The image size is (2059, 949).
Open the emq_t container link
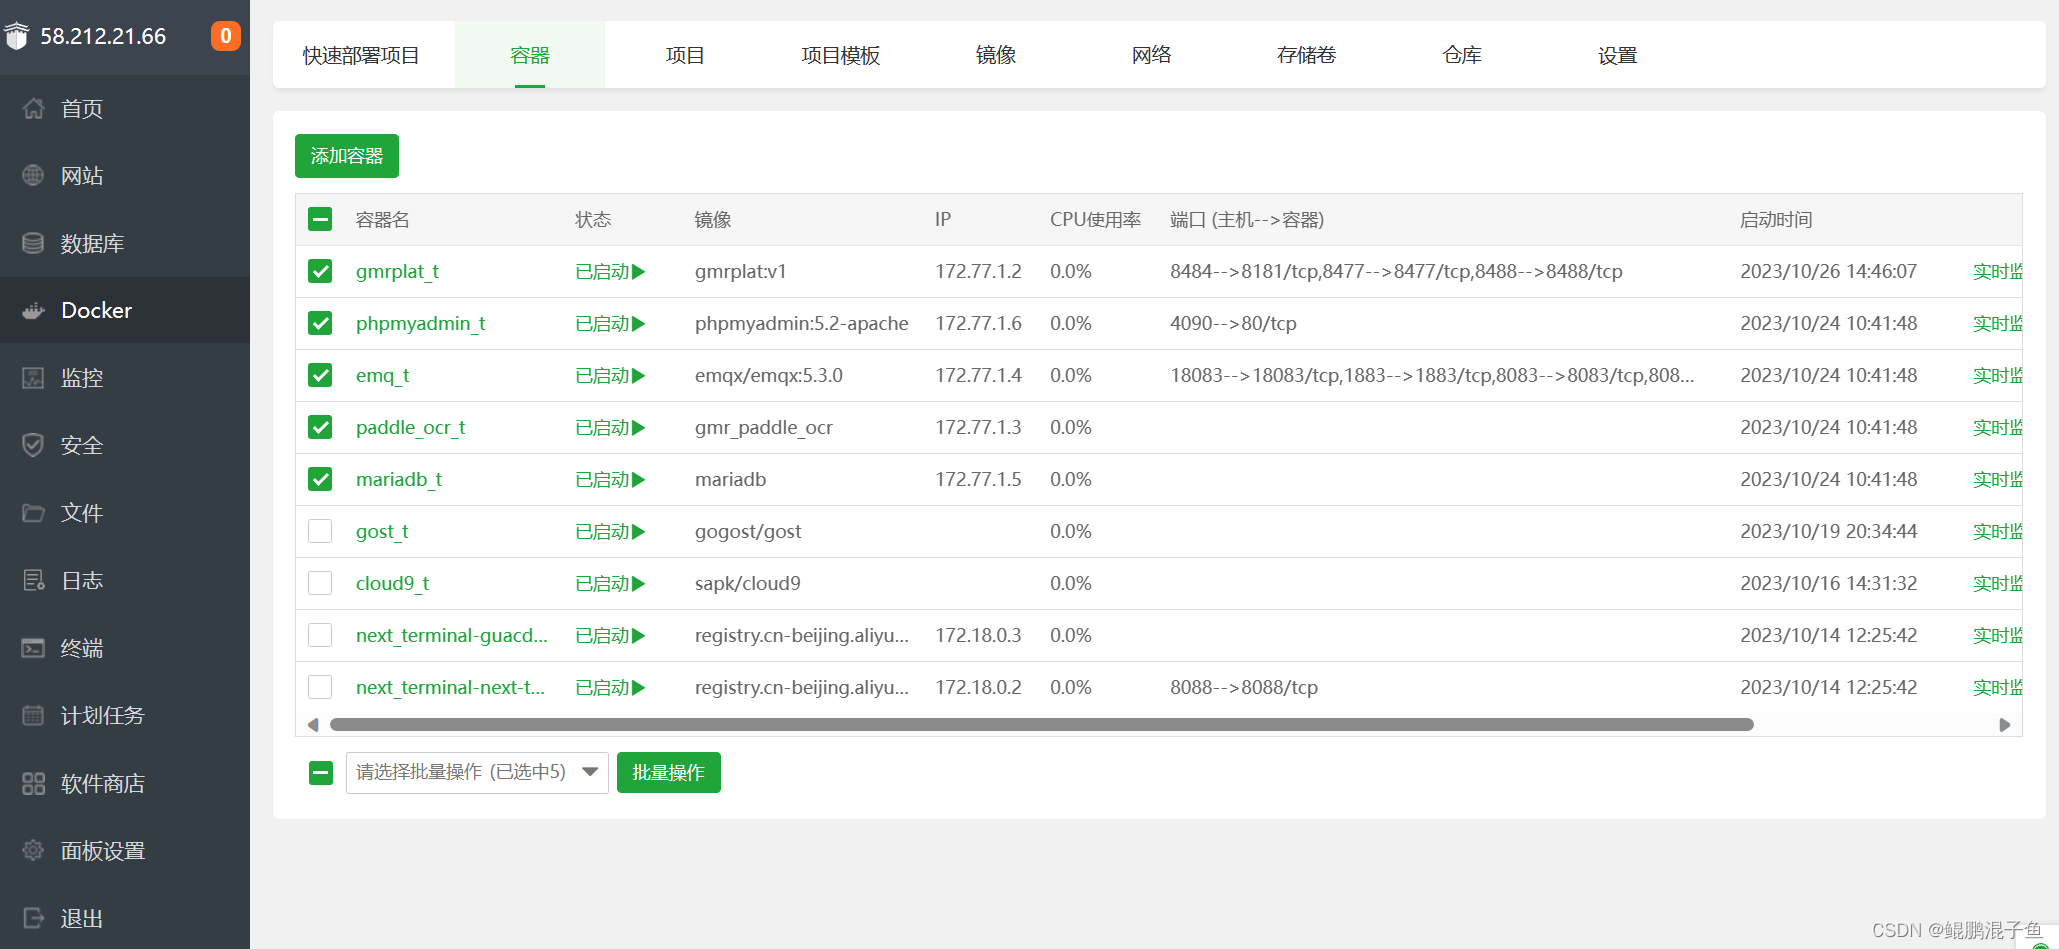(x=383, y=376)
